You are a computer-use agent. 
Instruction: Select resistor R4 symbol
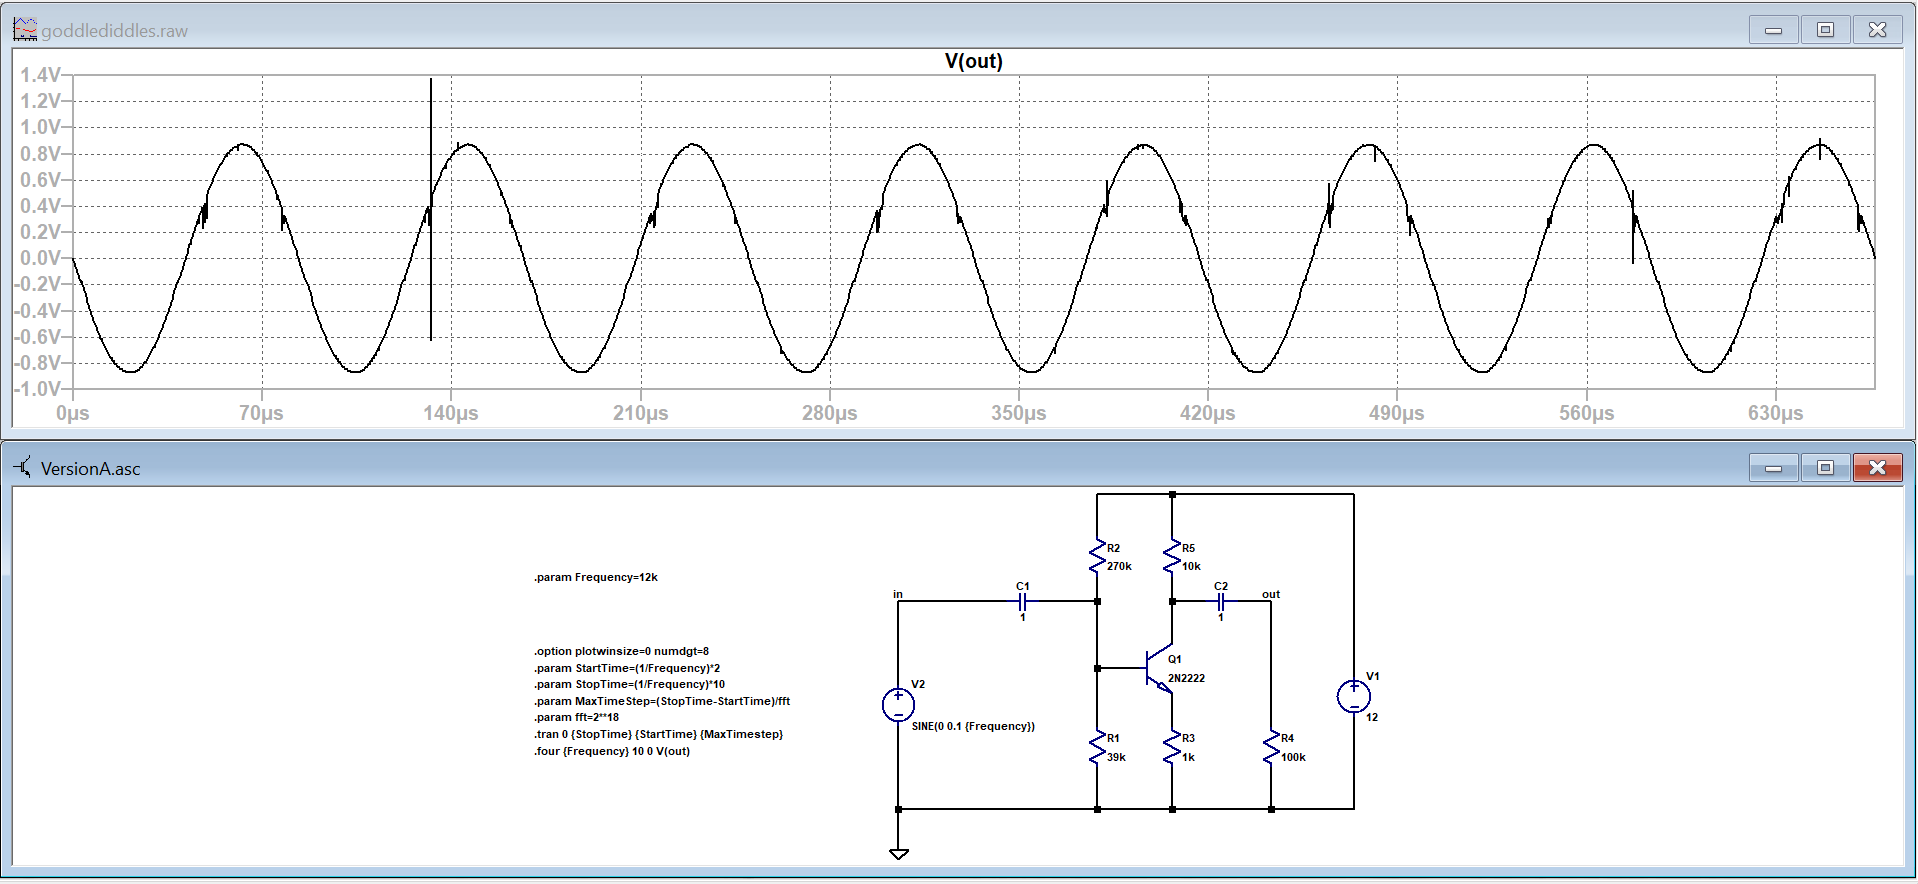pyautogui.click(x=1271, y=748)
